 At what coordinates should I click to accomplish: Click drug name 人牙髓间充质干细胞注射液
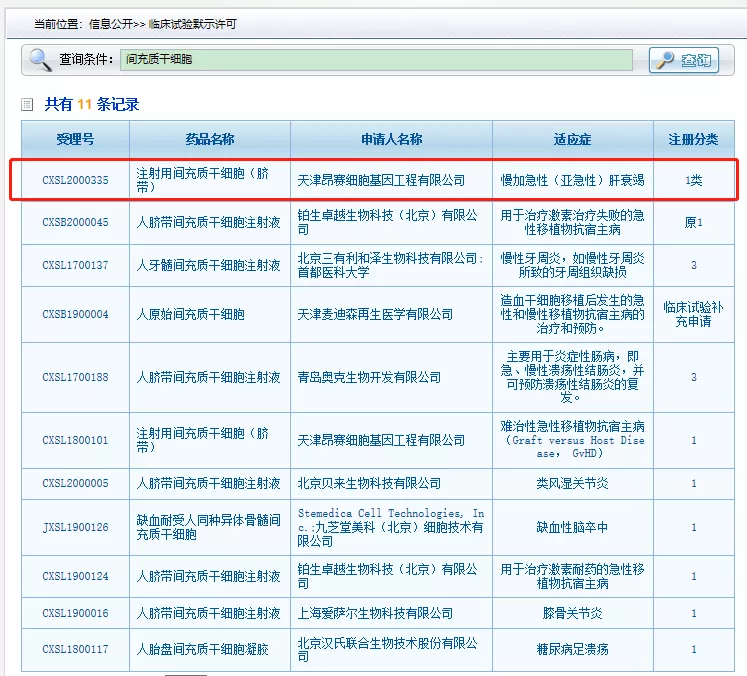point(208,265)
